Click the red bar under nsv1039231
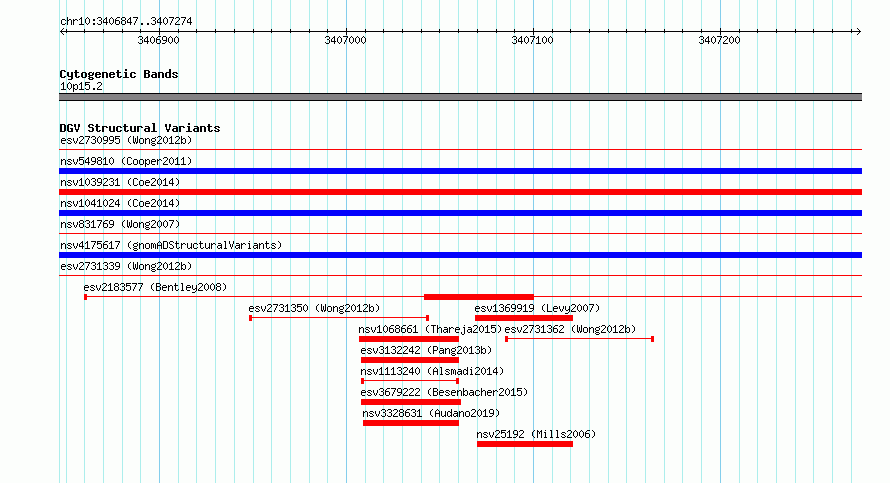The height and width of the screenshot is (483, 890). (460, 192)
